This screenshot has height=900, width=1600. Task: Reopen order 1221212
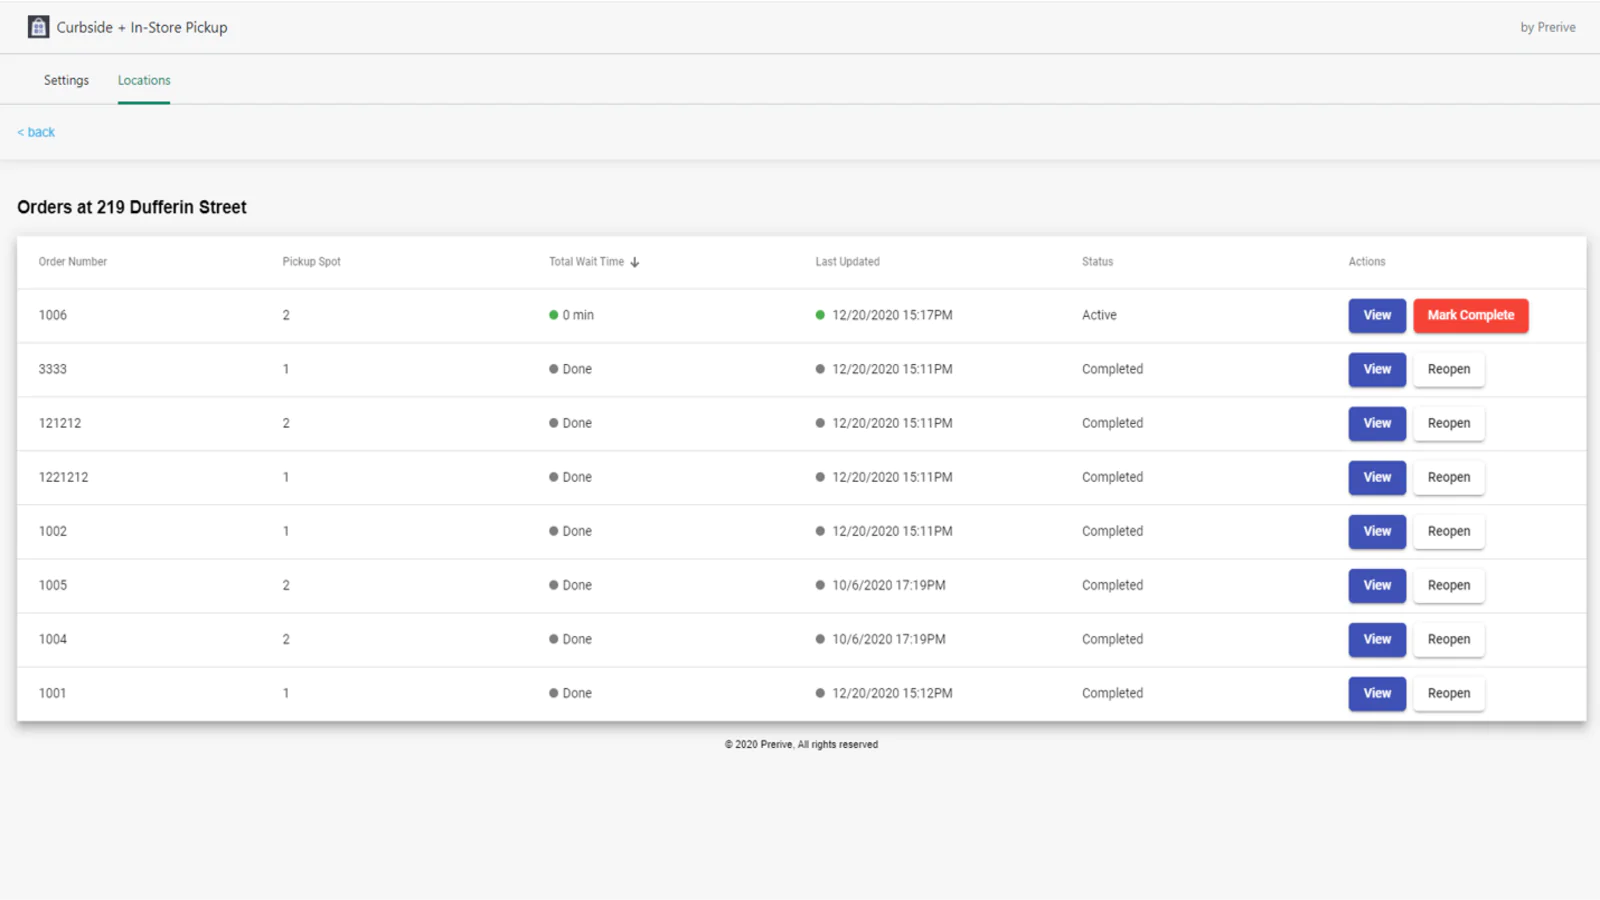click(x=1448, y=477)
